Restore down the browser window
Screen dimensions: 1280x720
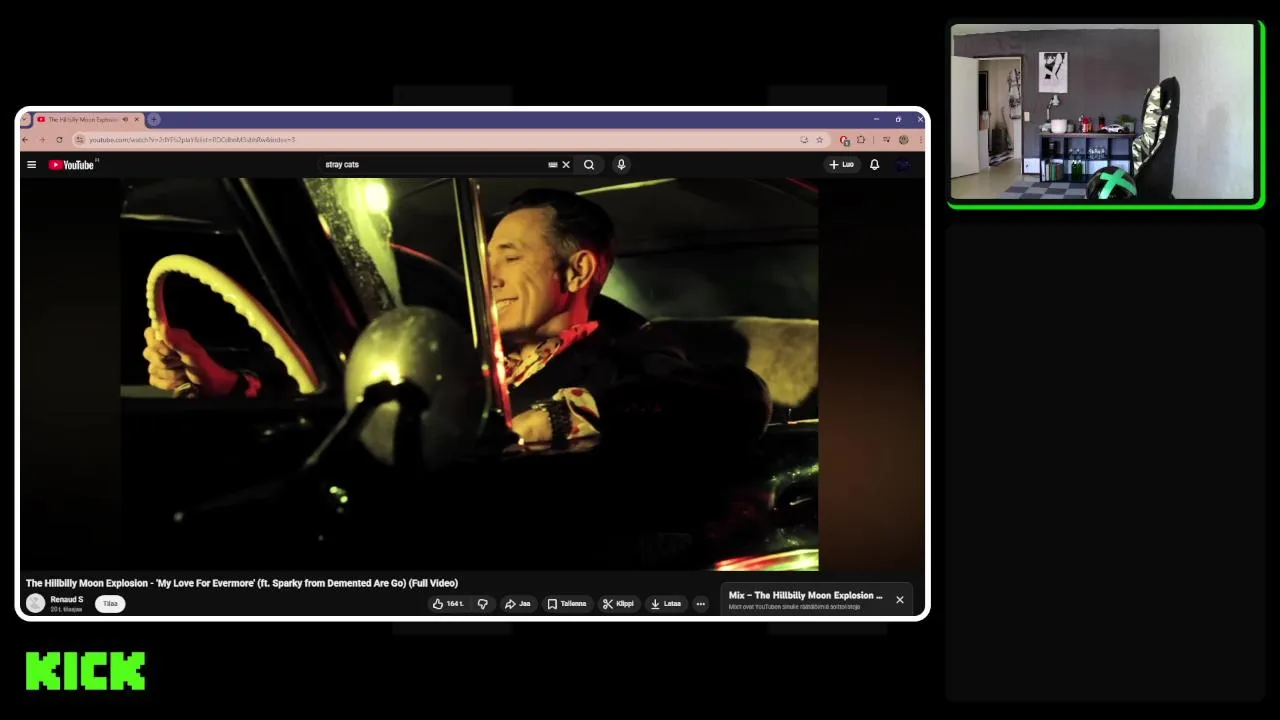click(898, 120)
